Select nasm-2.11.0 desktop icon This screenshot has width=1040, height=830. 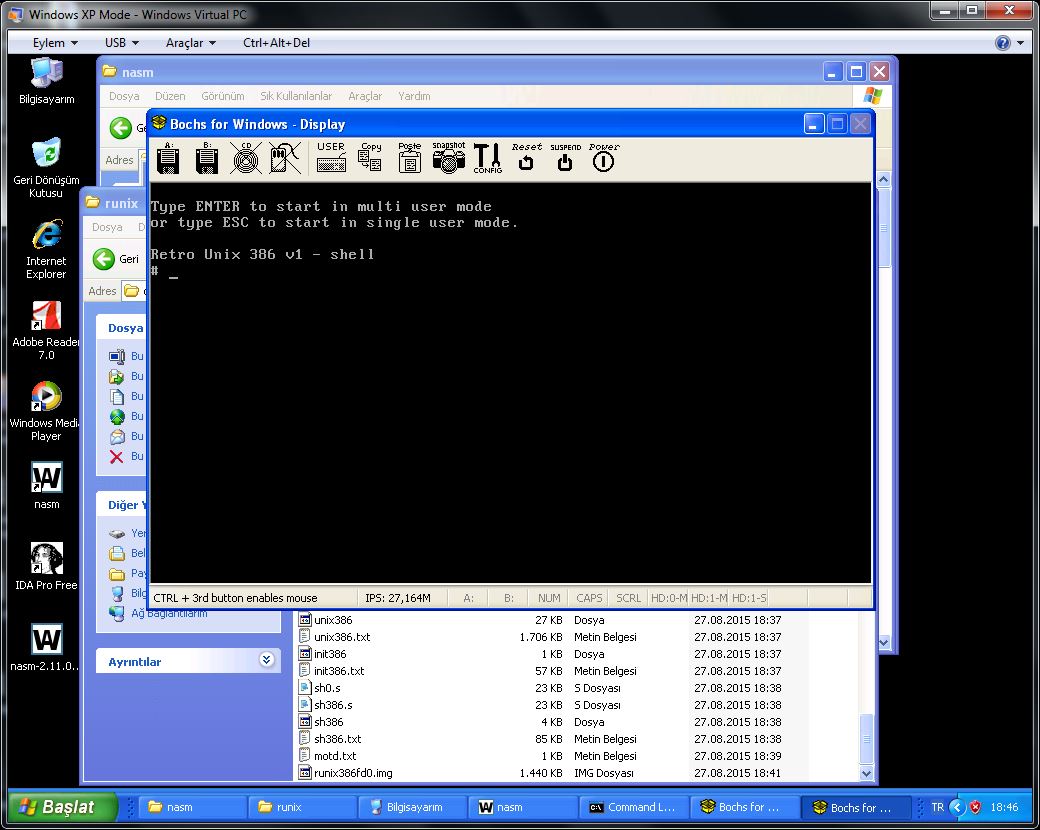[x=46, y=648]
